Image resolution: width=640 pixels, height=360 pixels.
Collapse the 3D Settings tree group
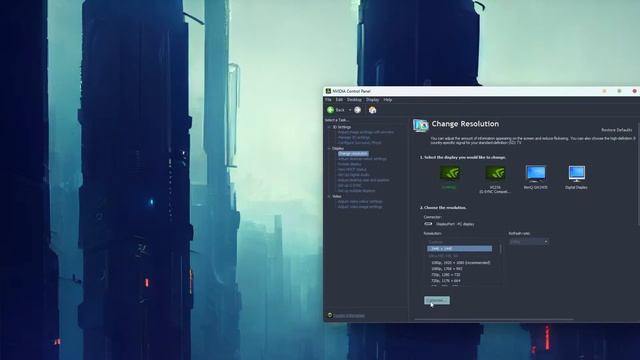point(329,127)
